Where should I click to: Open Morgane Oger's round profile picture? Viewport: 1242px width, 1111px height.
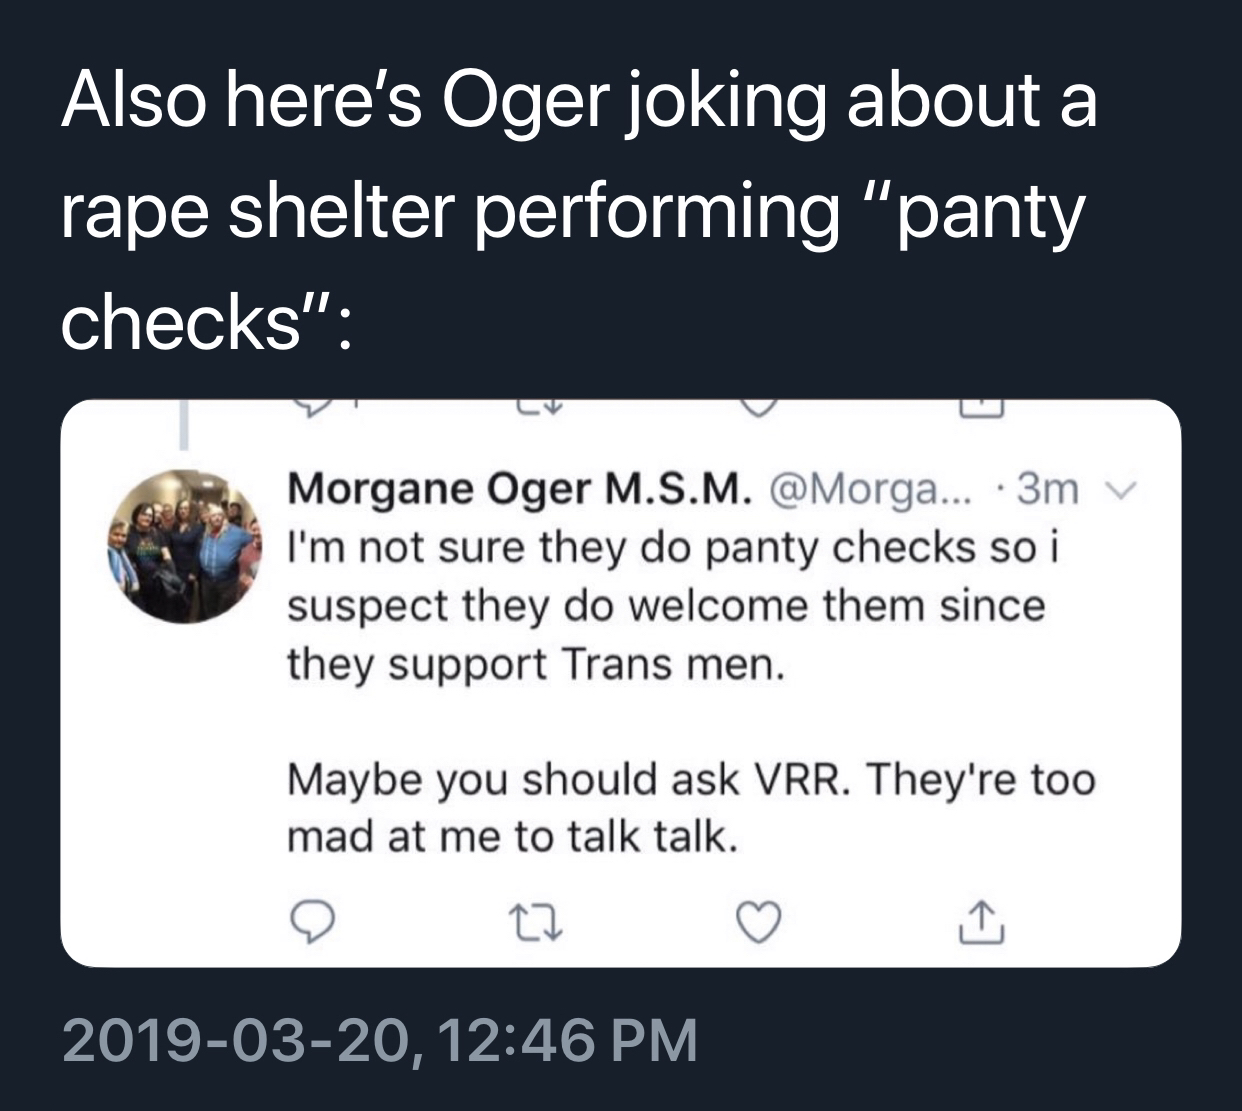185,546
